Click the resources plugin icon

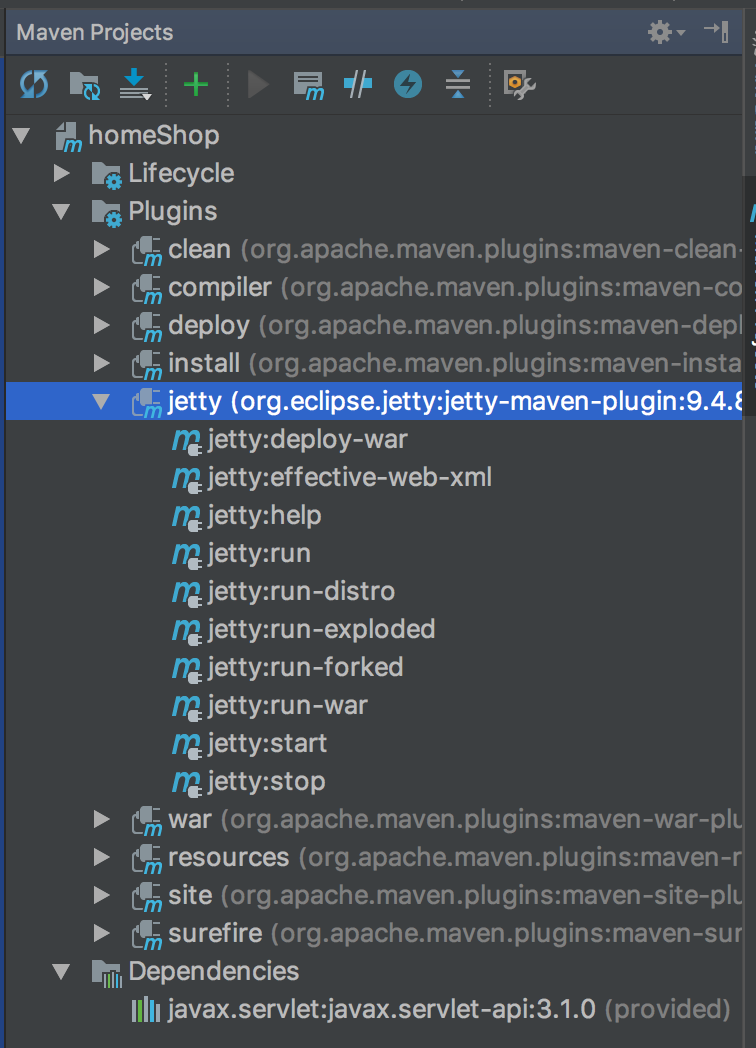pos(146,858)
